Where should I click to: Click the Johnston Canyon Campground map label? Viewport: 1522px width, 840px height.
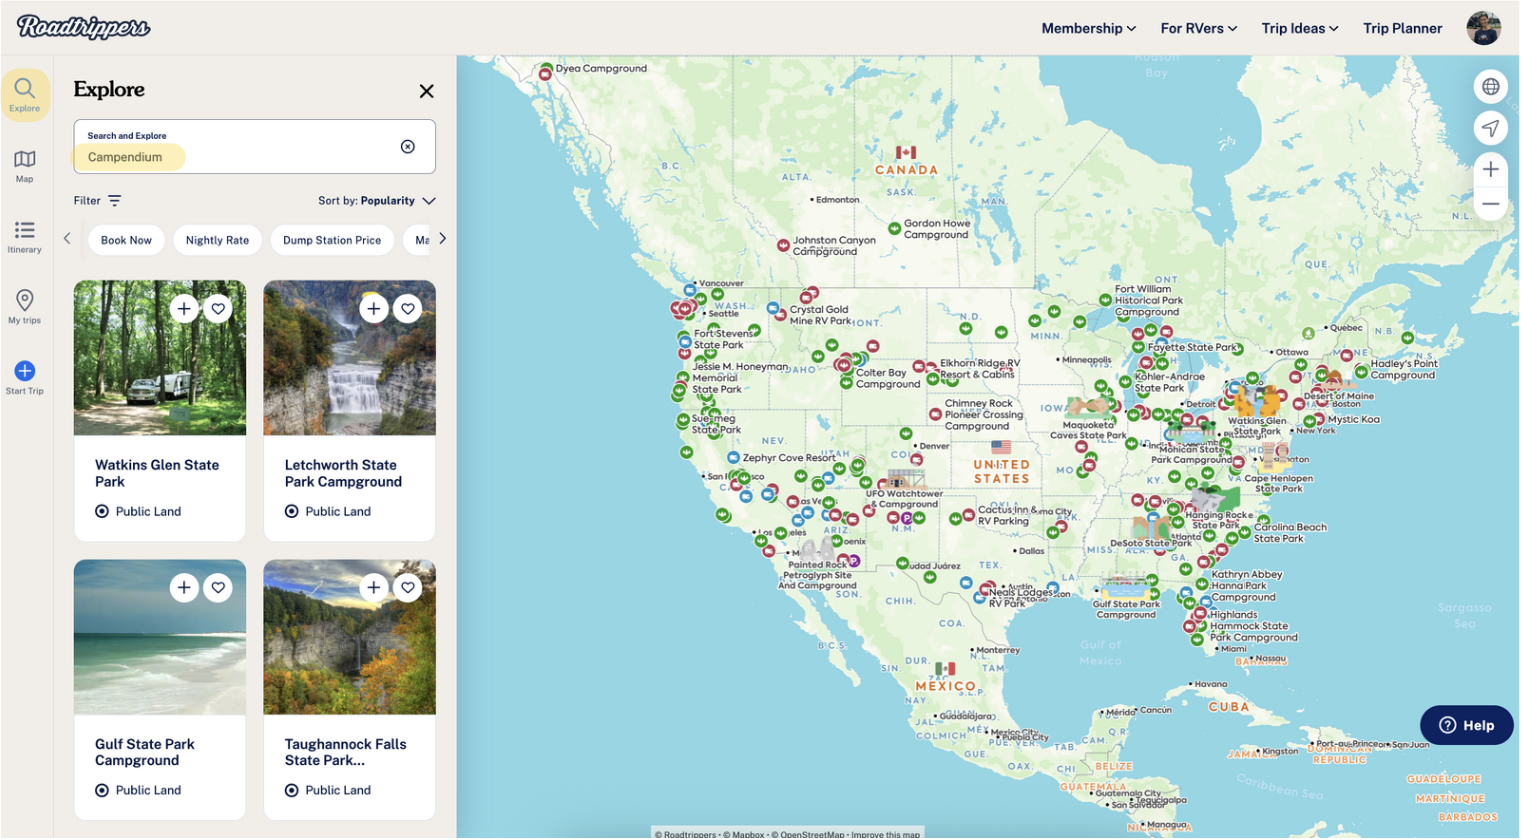(834, 246)
